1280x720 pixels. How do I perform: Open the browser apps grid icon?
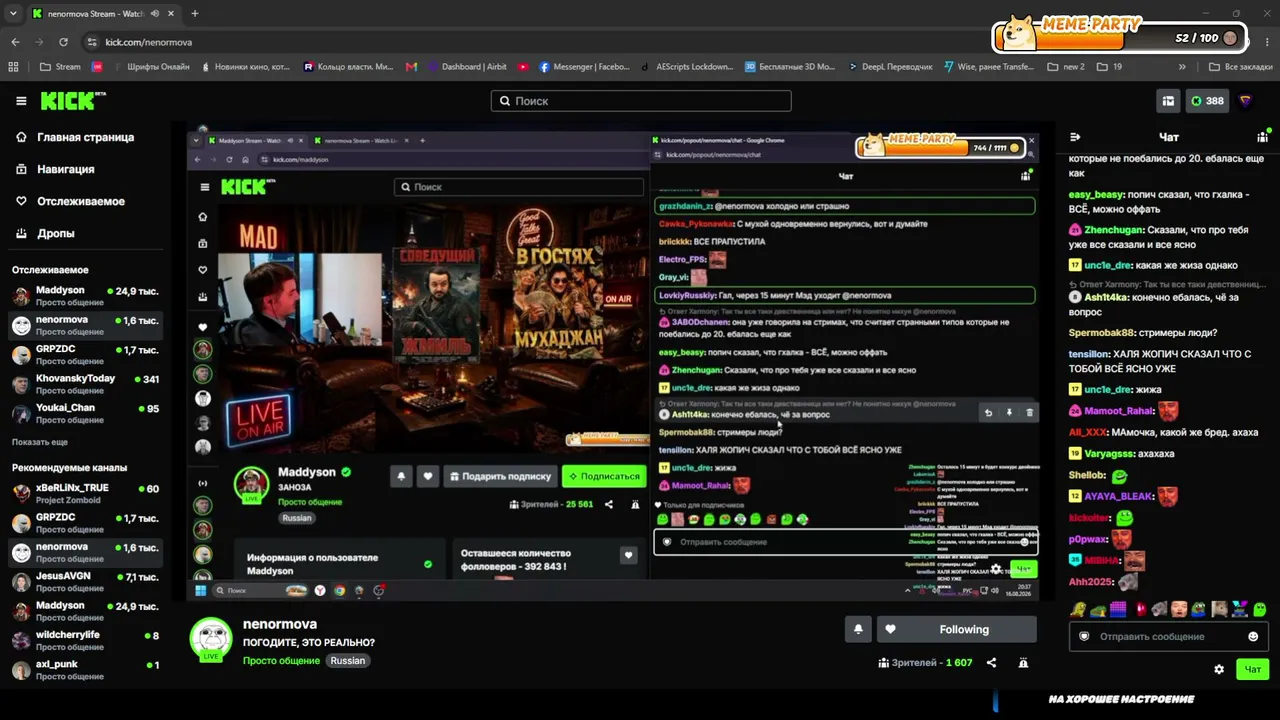click(14, 67)
